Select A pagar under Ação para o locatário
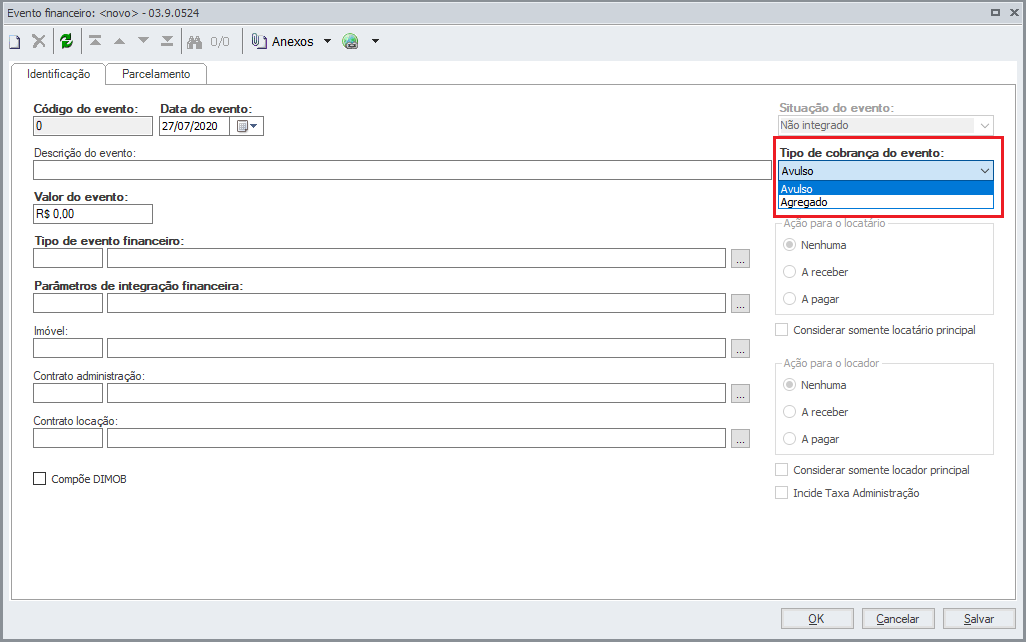The height and width of the screenshot is (642, 1026). tap(790, 299)
